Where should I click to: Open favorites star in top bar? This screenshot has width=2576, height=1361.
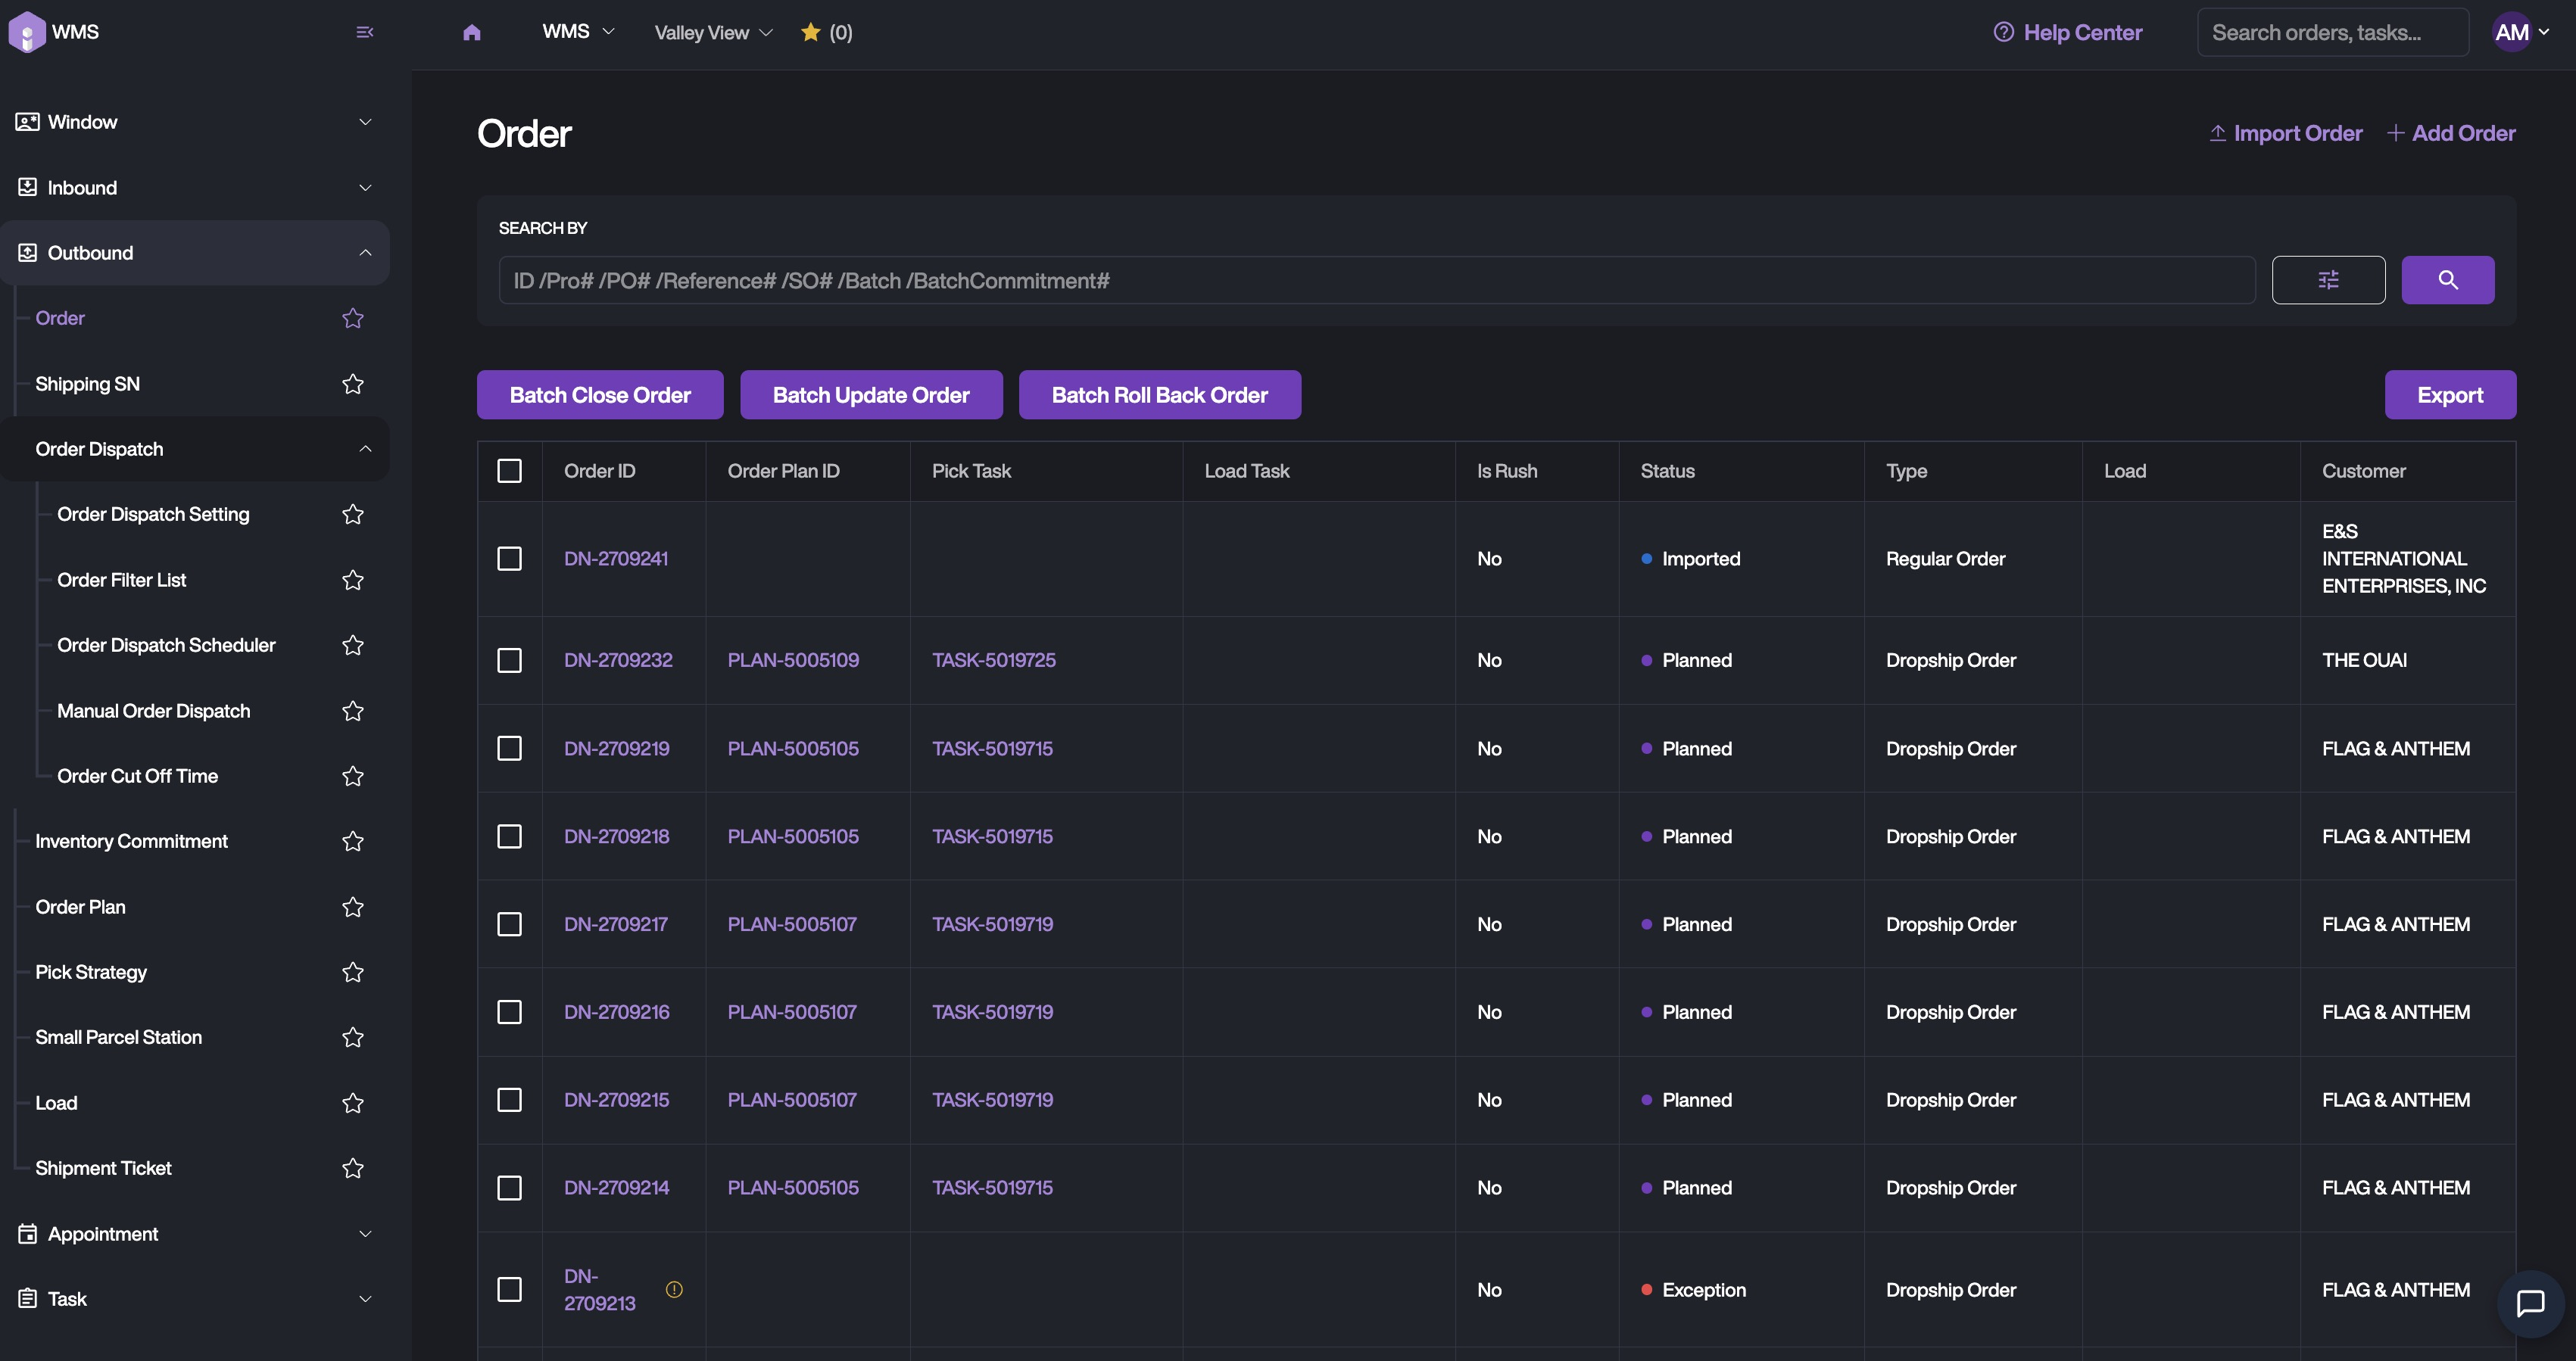811,33
